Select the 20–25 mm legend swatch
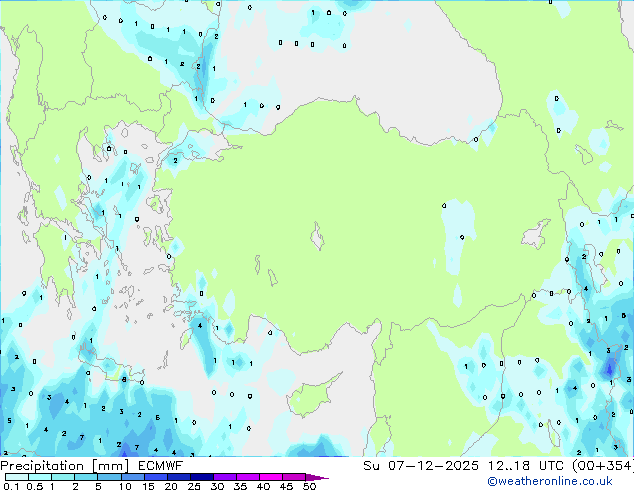Screen dimensions: 634x490 click(179, 477)
